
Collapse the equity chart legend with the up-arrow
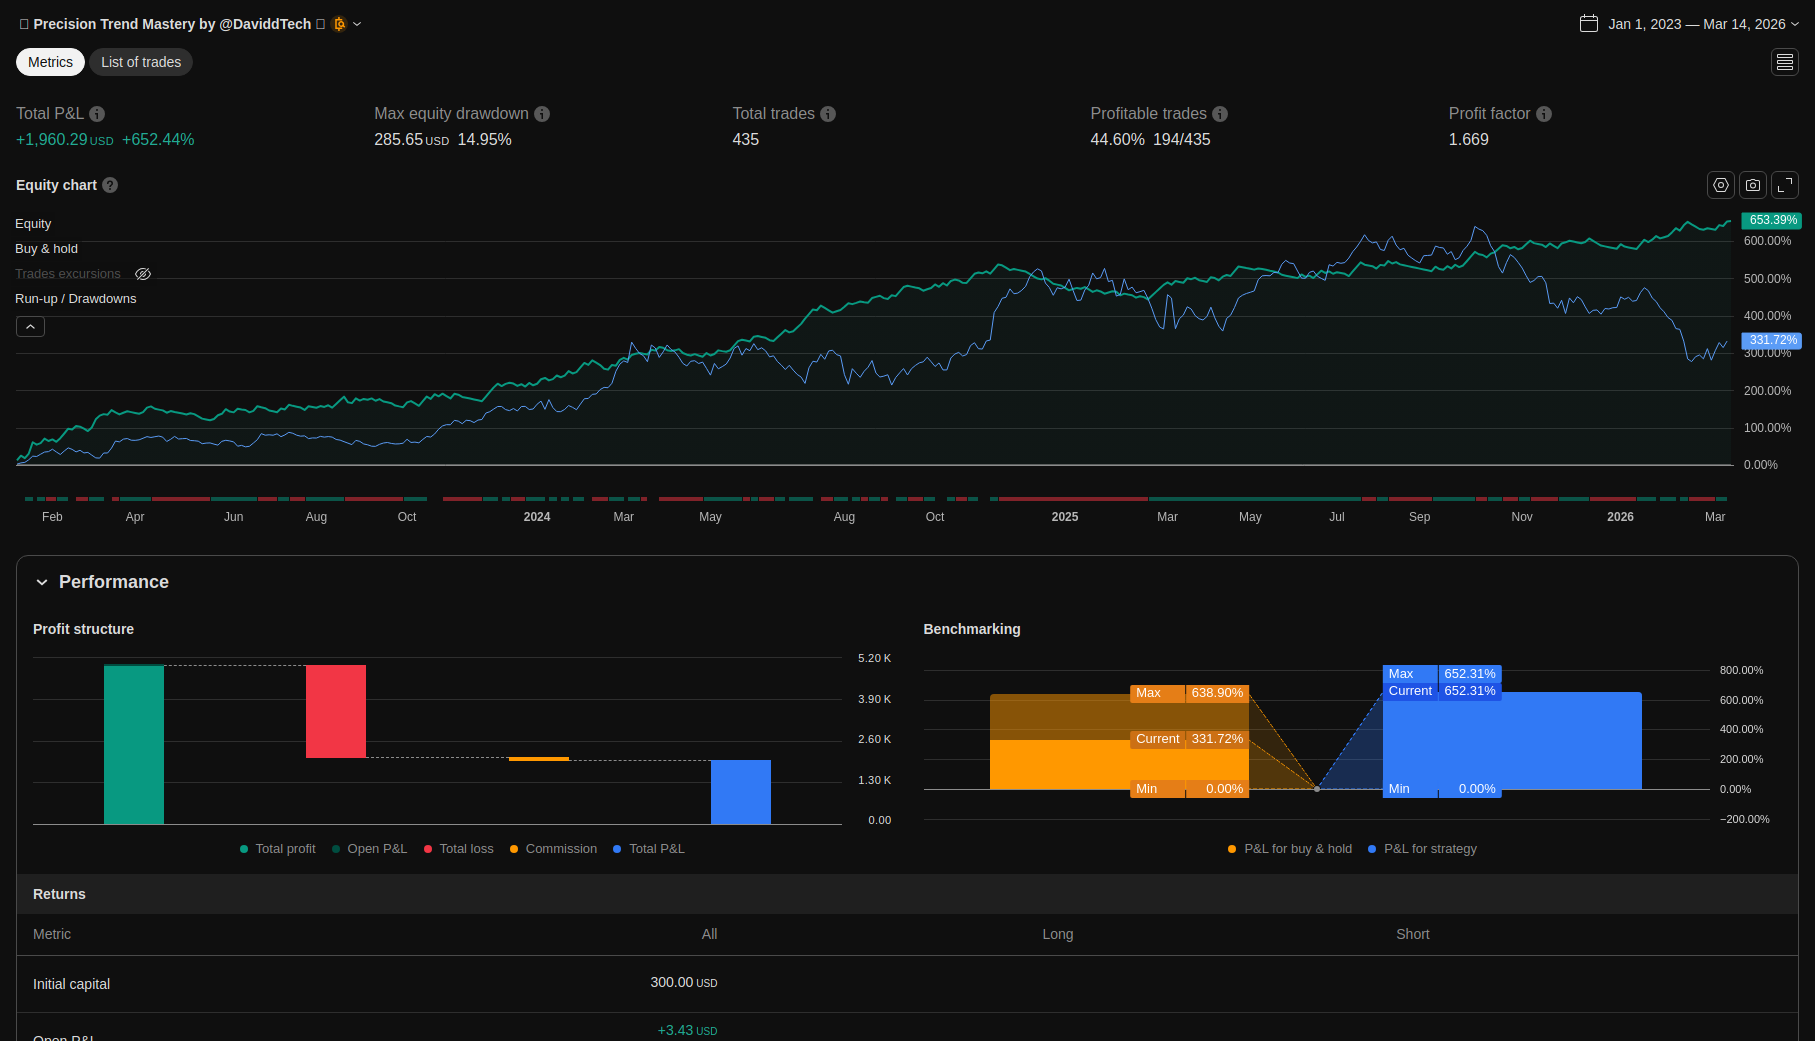pos(30,326)
